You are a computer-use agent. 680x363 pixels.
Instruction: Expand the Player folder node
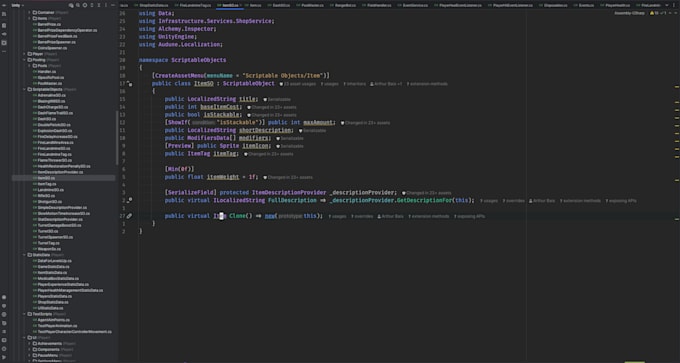tap(25, 54)
